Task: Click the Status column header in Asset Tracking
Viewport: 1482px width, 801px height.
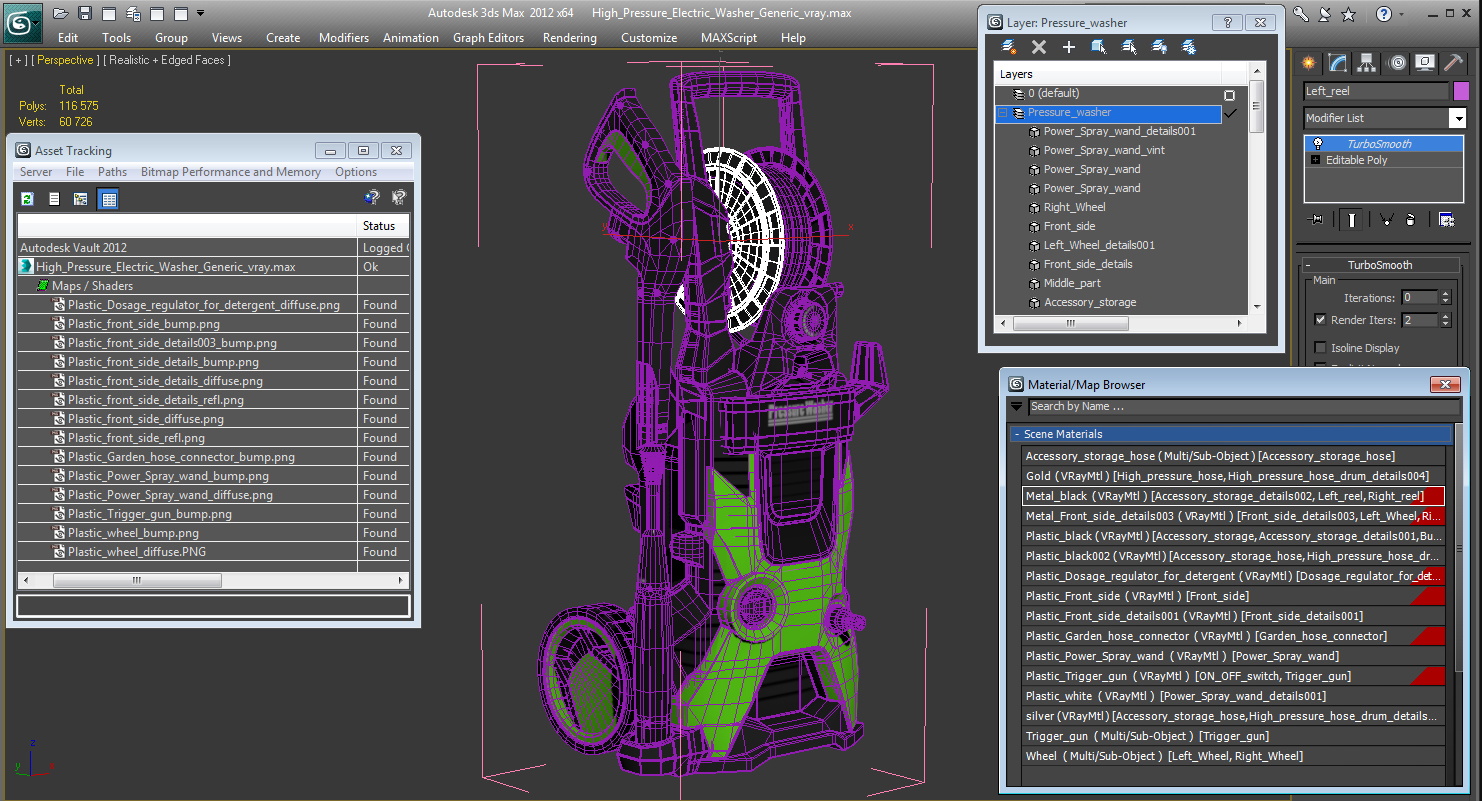Action: 384,226
